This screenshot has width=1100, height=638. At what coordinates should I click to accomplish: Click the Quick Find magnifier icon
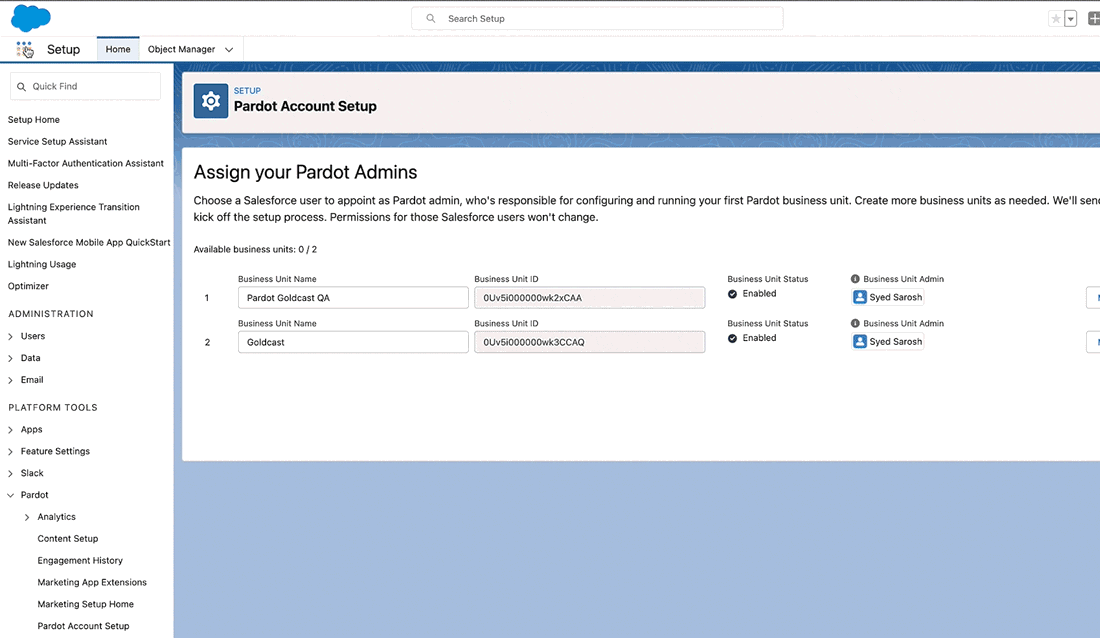(x=21, y=86)
